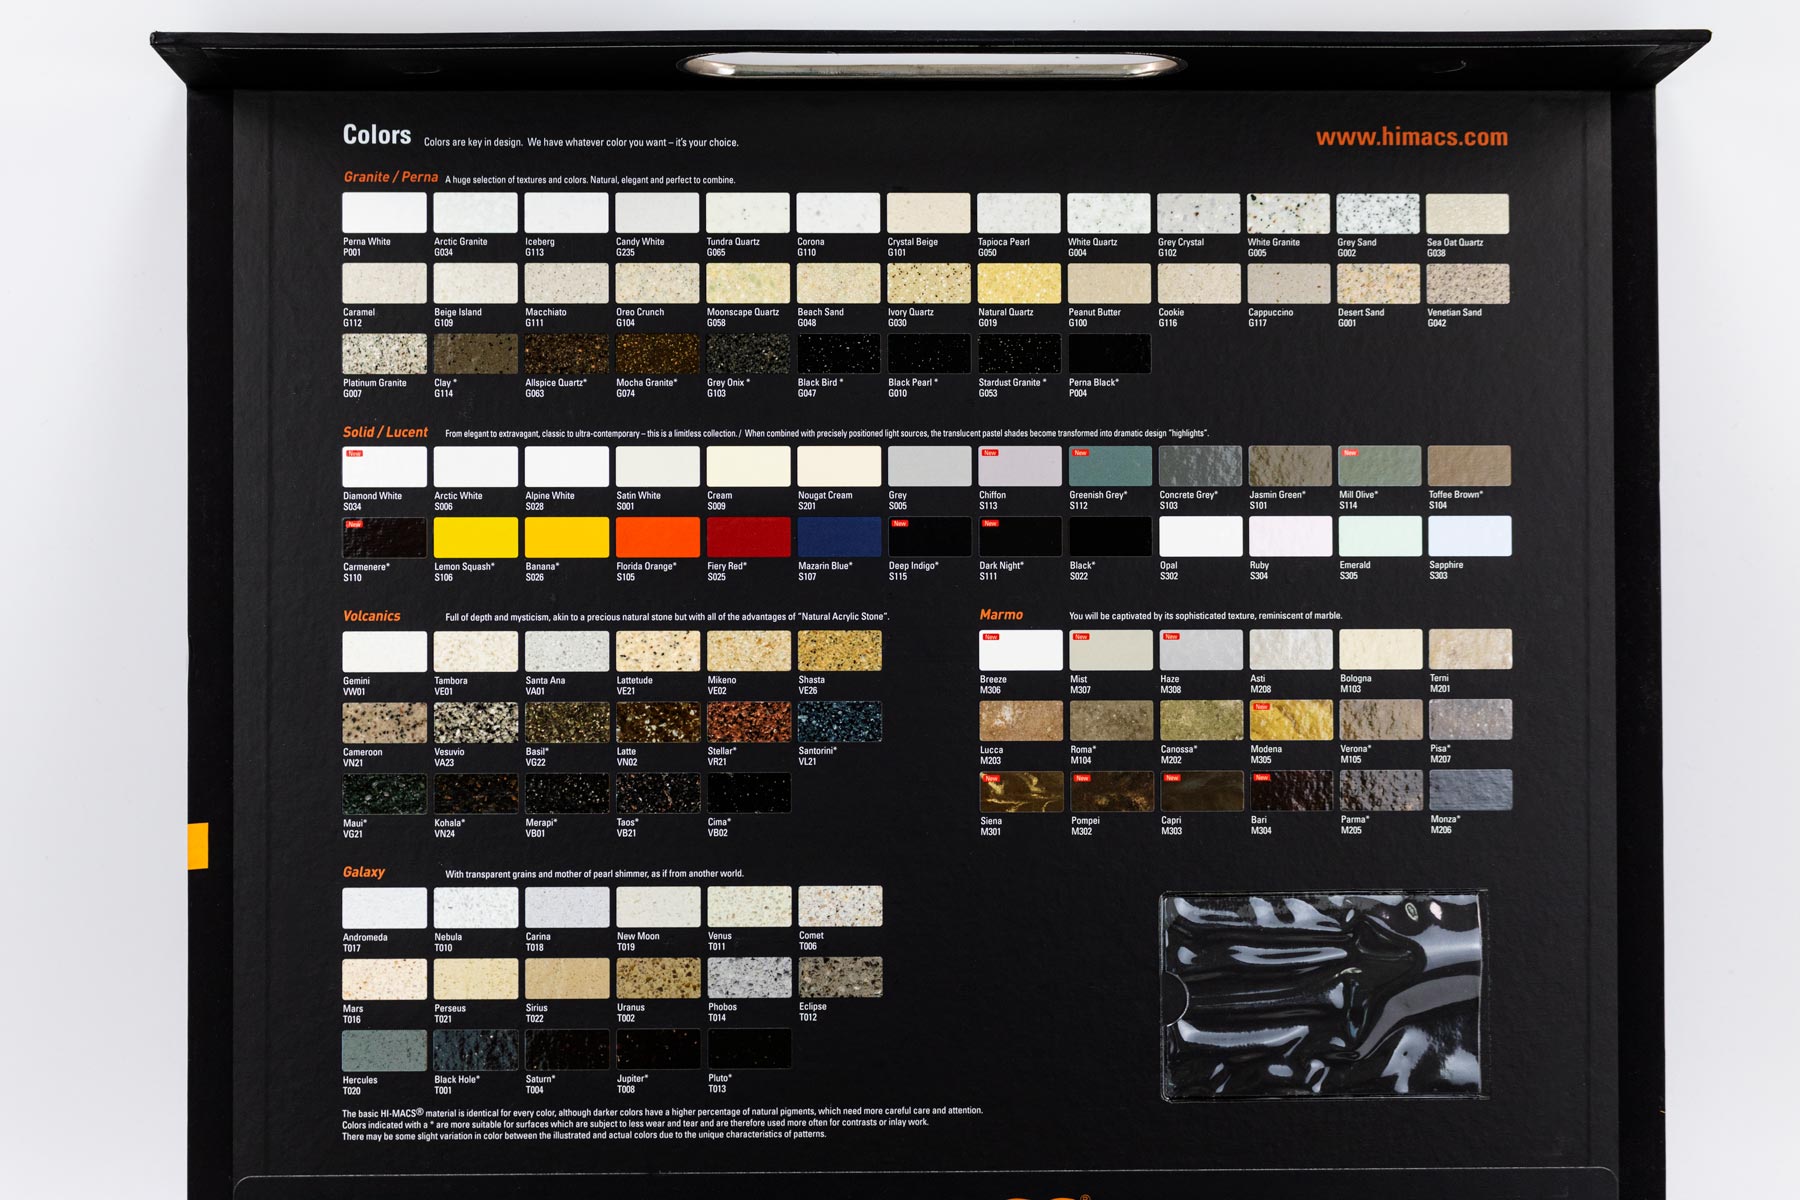Click the metal handle at top

pos(931,66)
